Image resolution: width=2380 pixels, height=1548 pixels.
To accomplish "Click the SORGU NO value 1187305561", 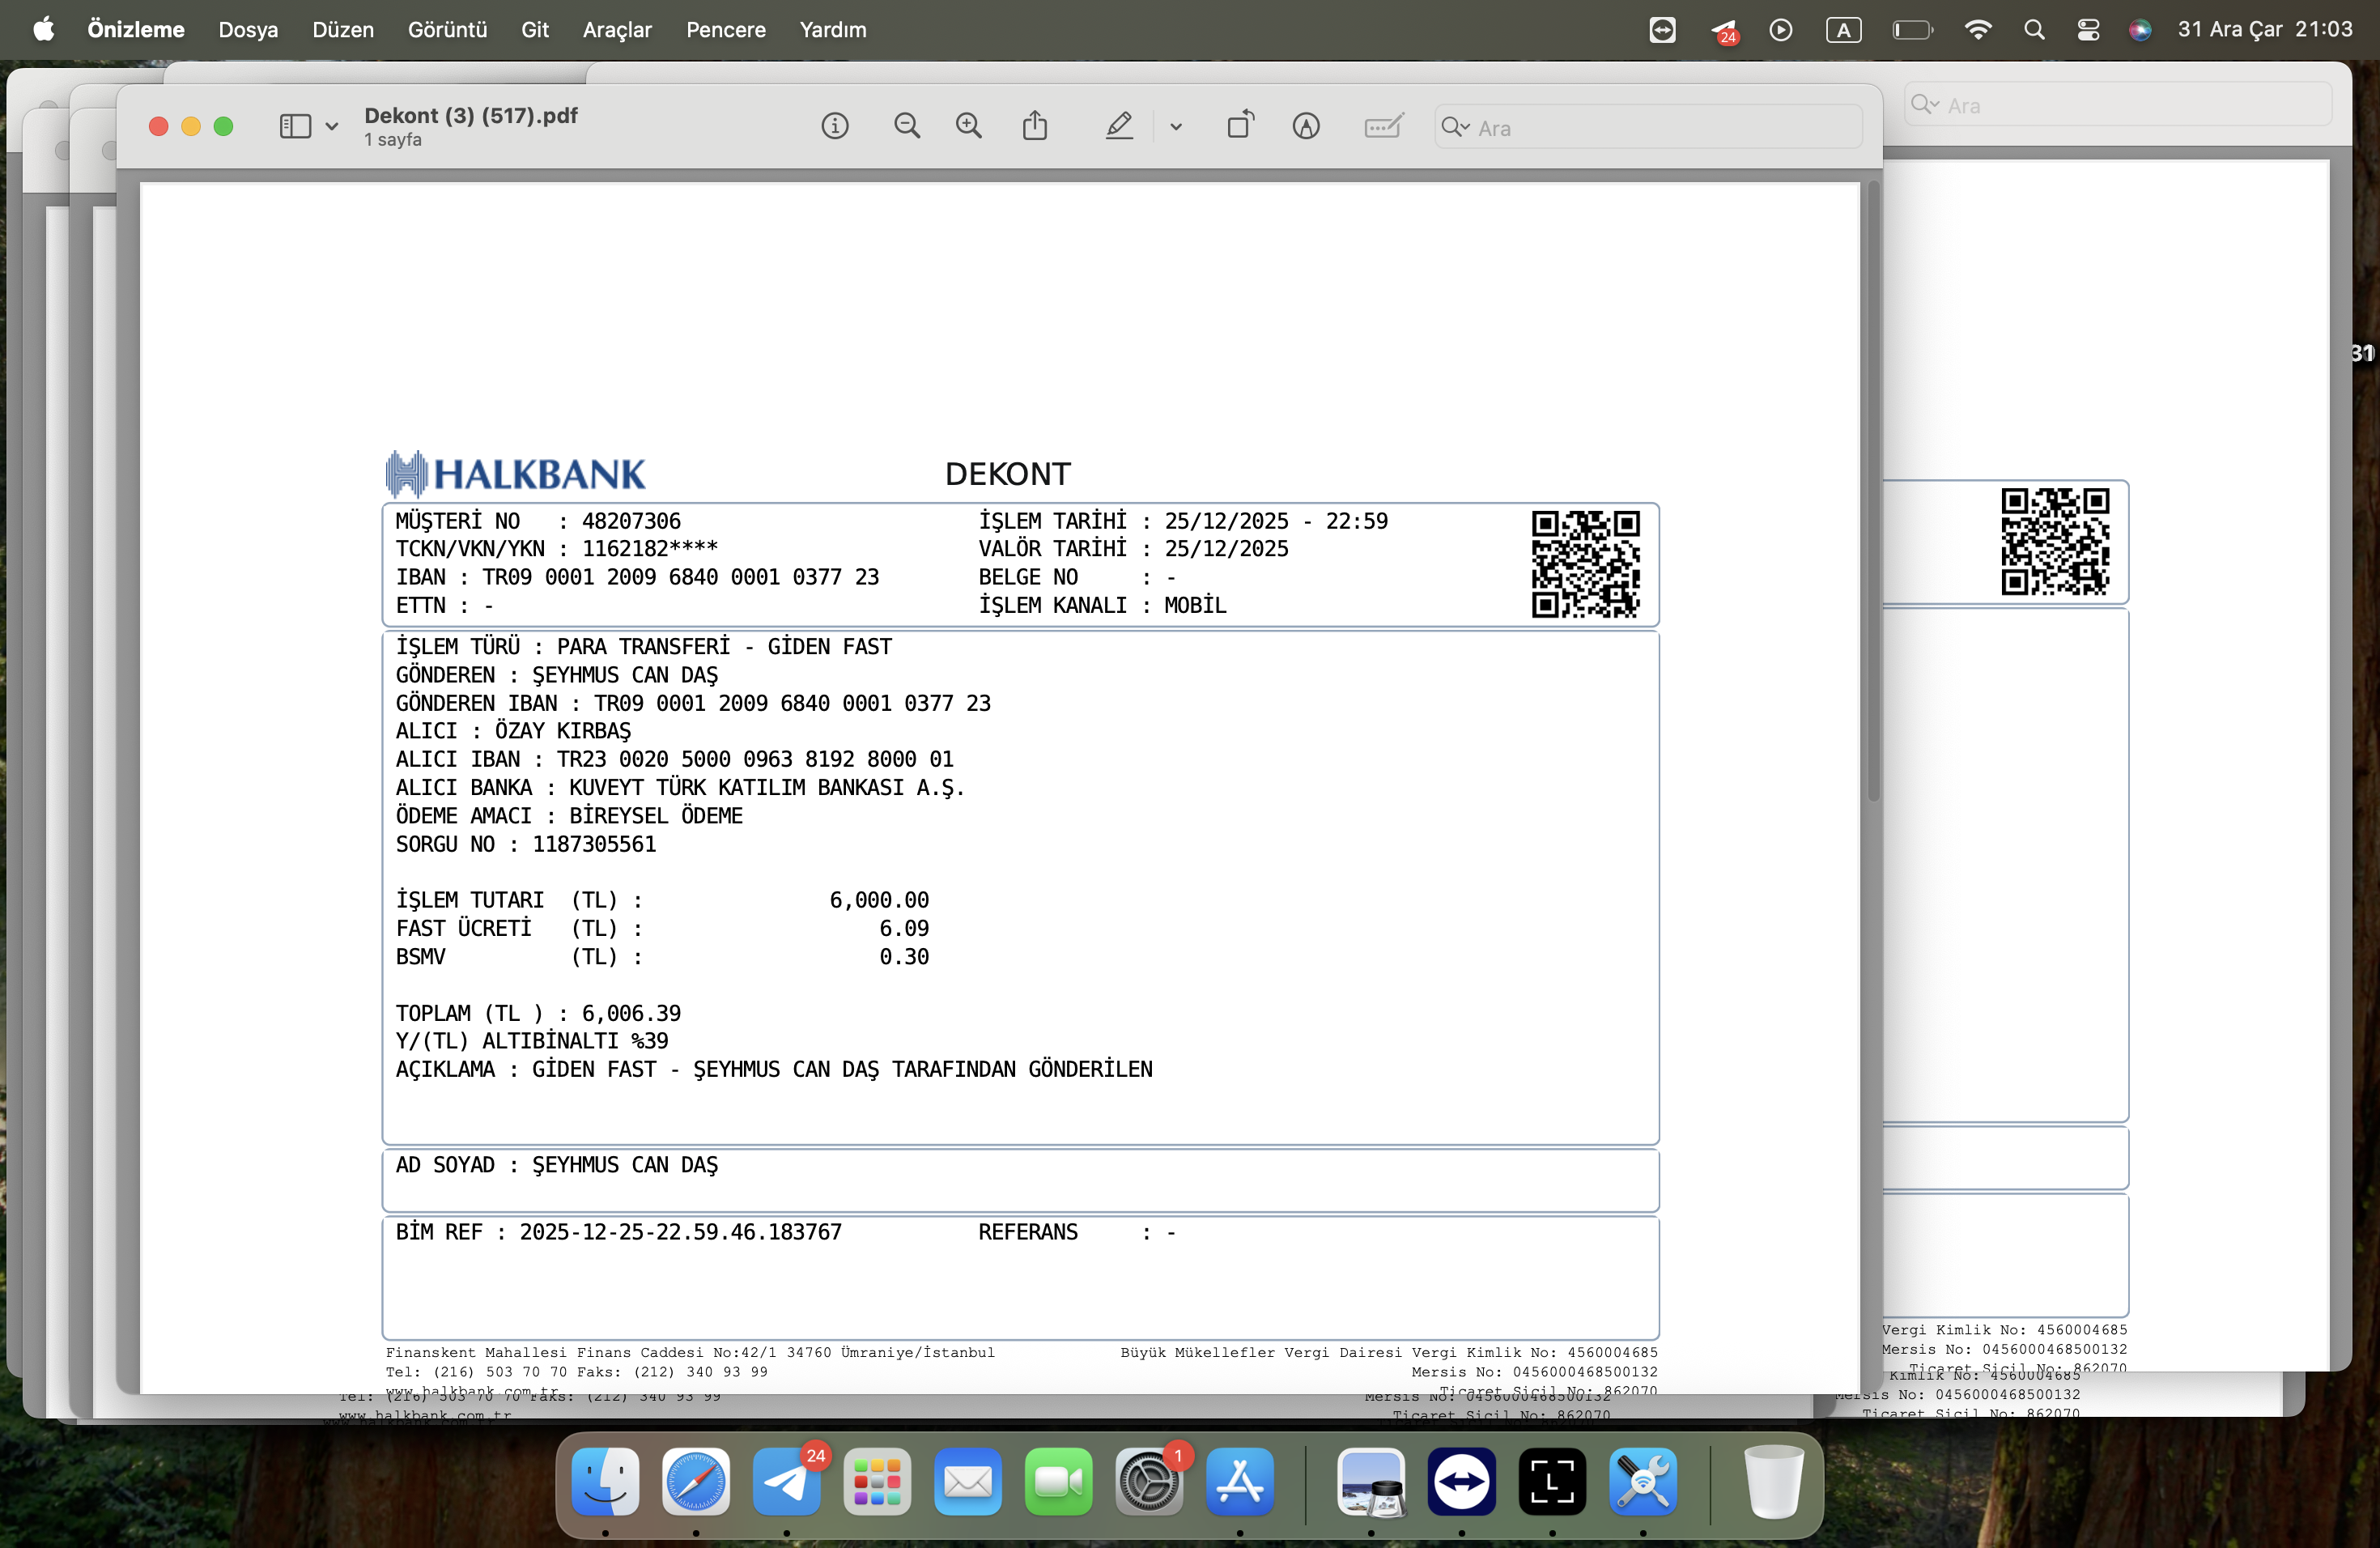I will click(x=594, y=844).
